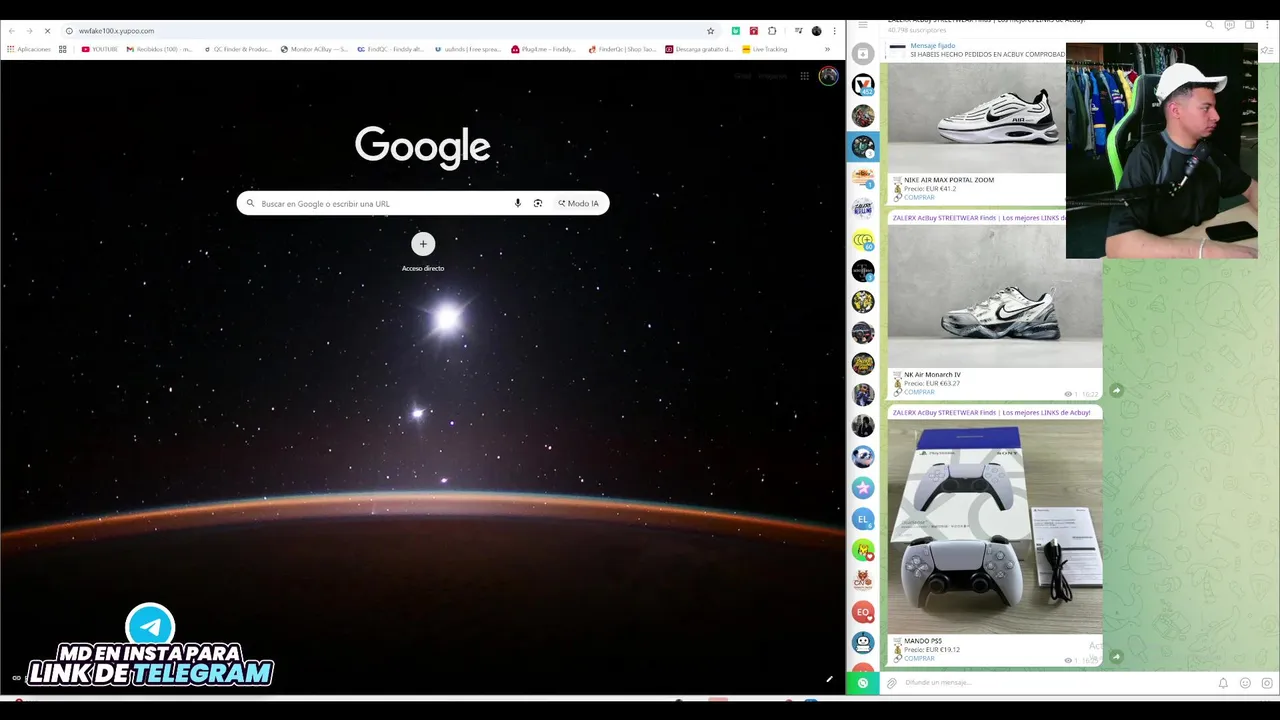Image resolution: width=1280 pixels, height=720 pixels.
Task: Click the green button at the sidebar bottom
Action: click(863, 683)
